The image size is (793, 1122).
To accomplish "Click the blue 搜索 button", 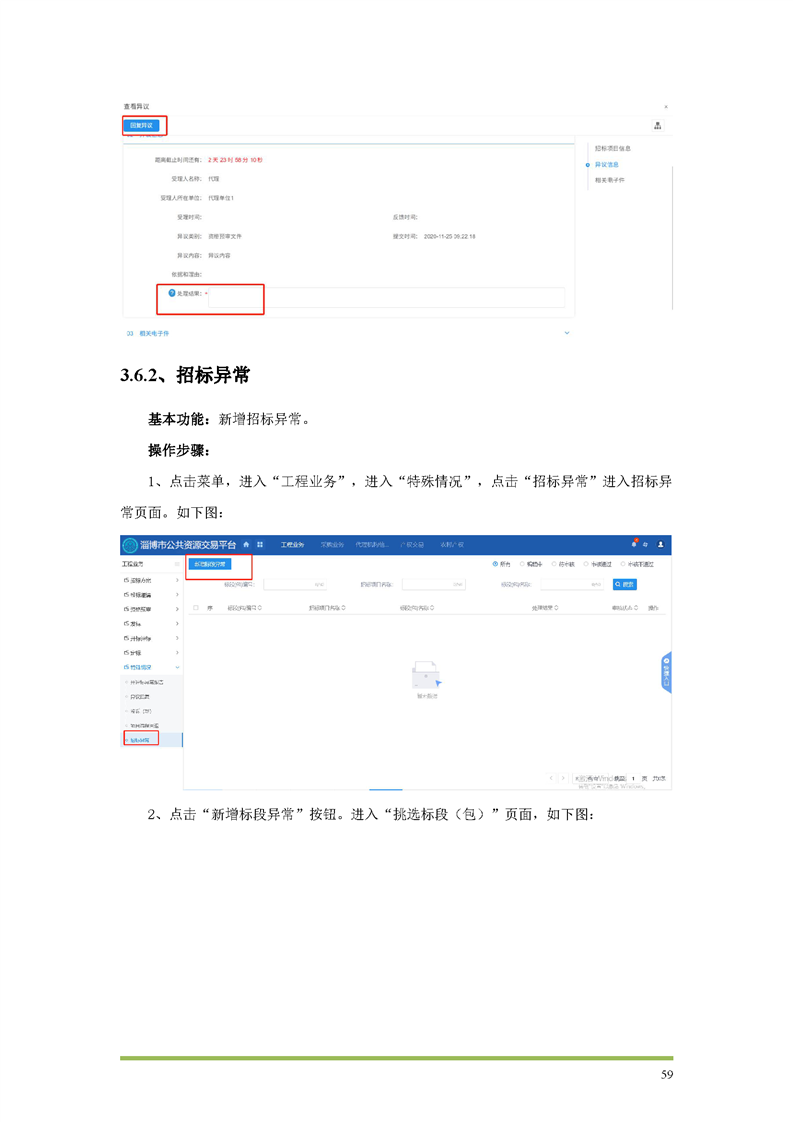I will (x=625, y=584).
